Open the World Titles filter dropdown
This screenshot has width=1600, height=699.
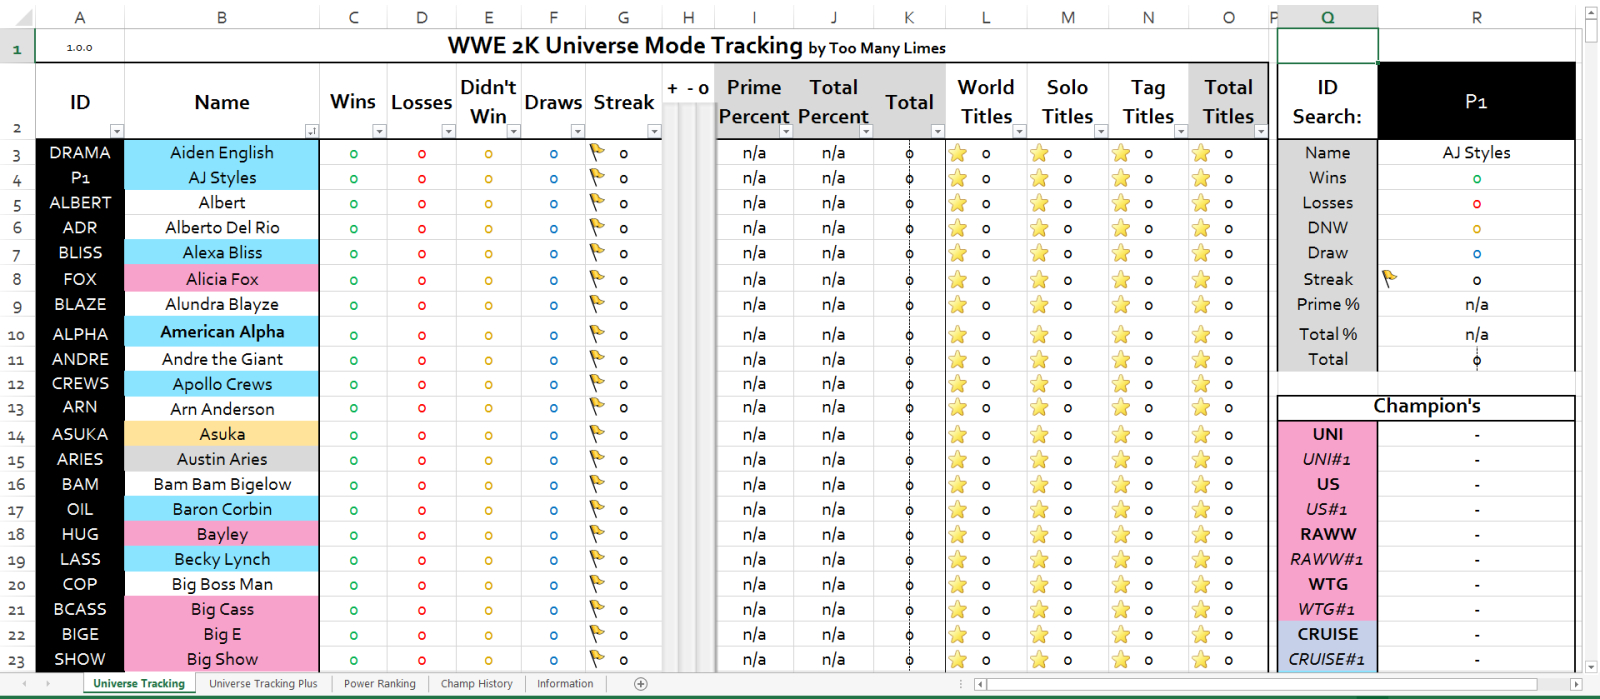(x=1019, y=131)
